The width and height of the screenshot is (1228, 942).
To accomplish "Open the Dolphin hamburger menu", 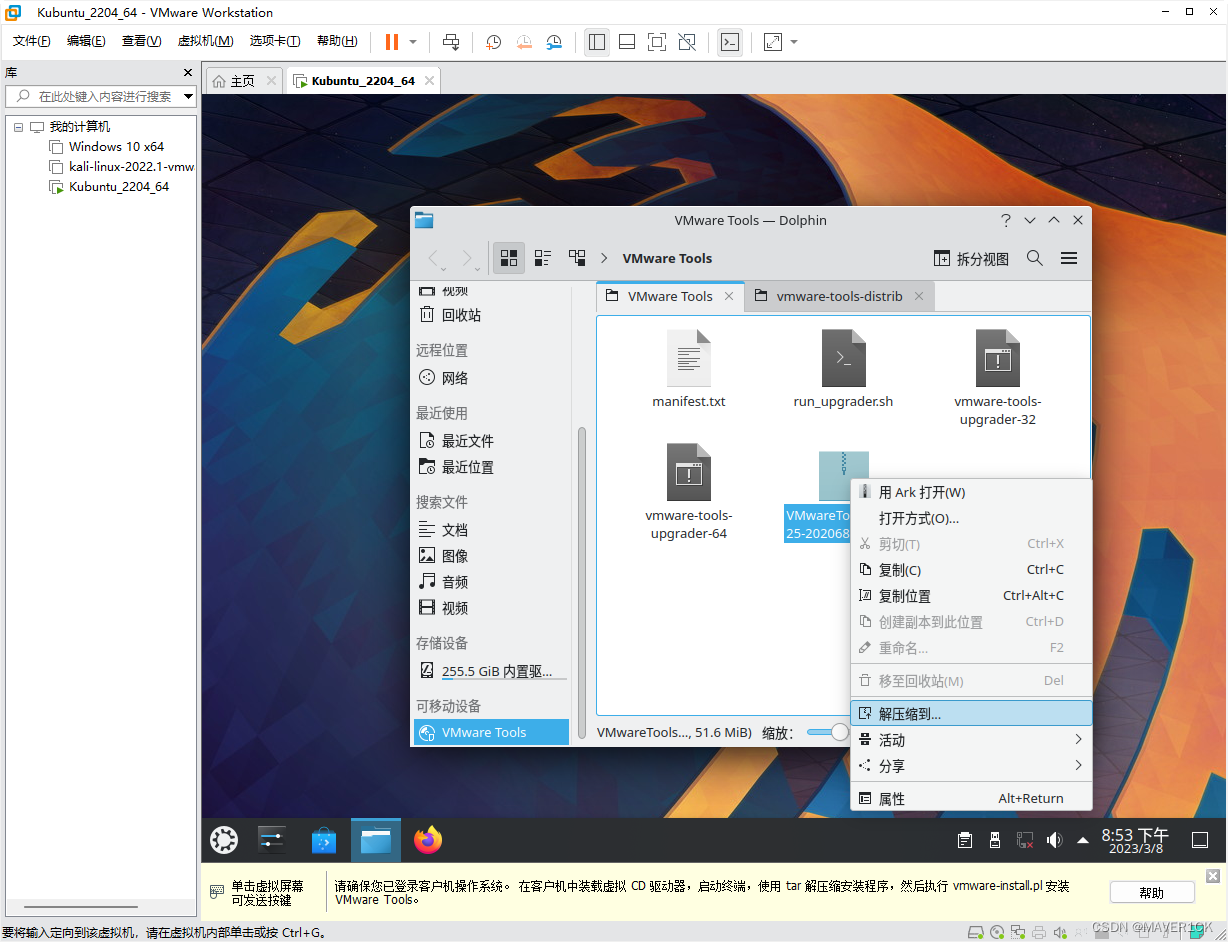I will 1069,258.
